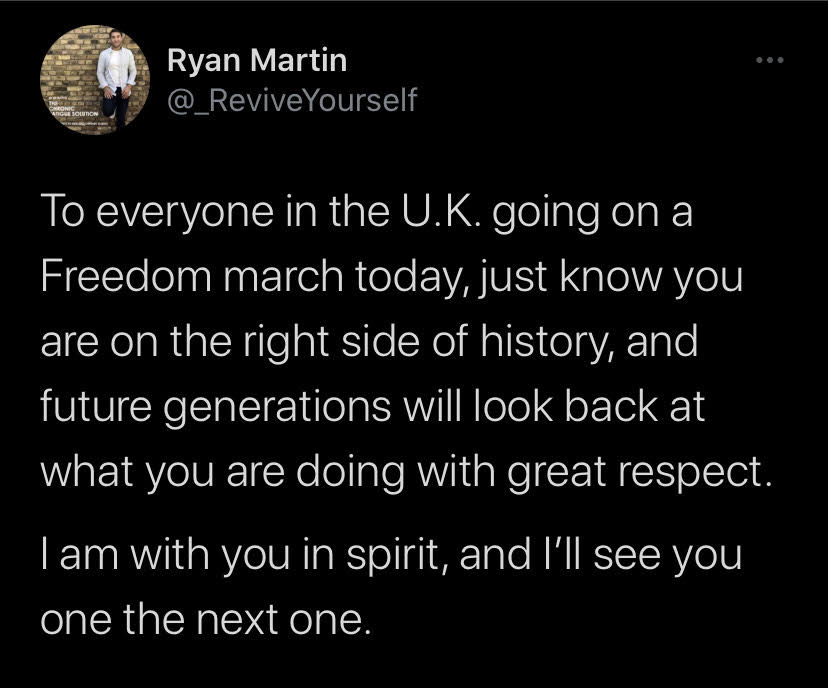Click the second paragraph starting 'I am with you'

pyautogui.click(x=391, y=586)
